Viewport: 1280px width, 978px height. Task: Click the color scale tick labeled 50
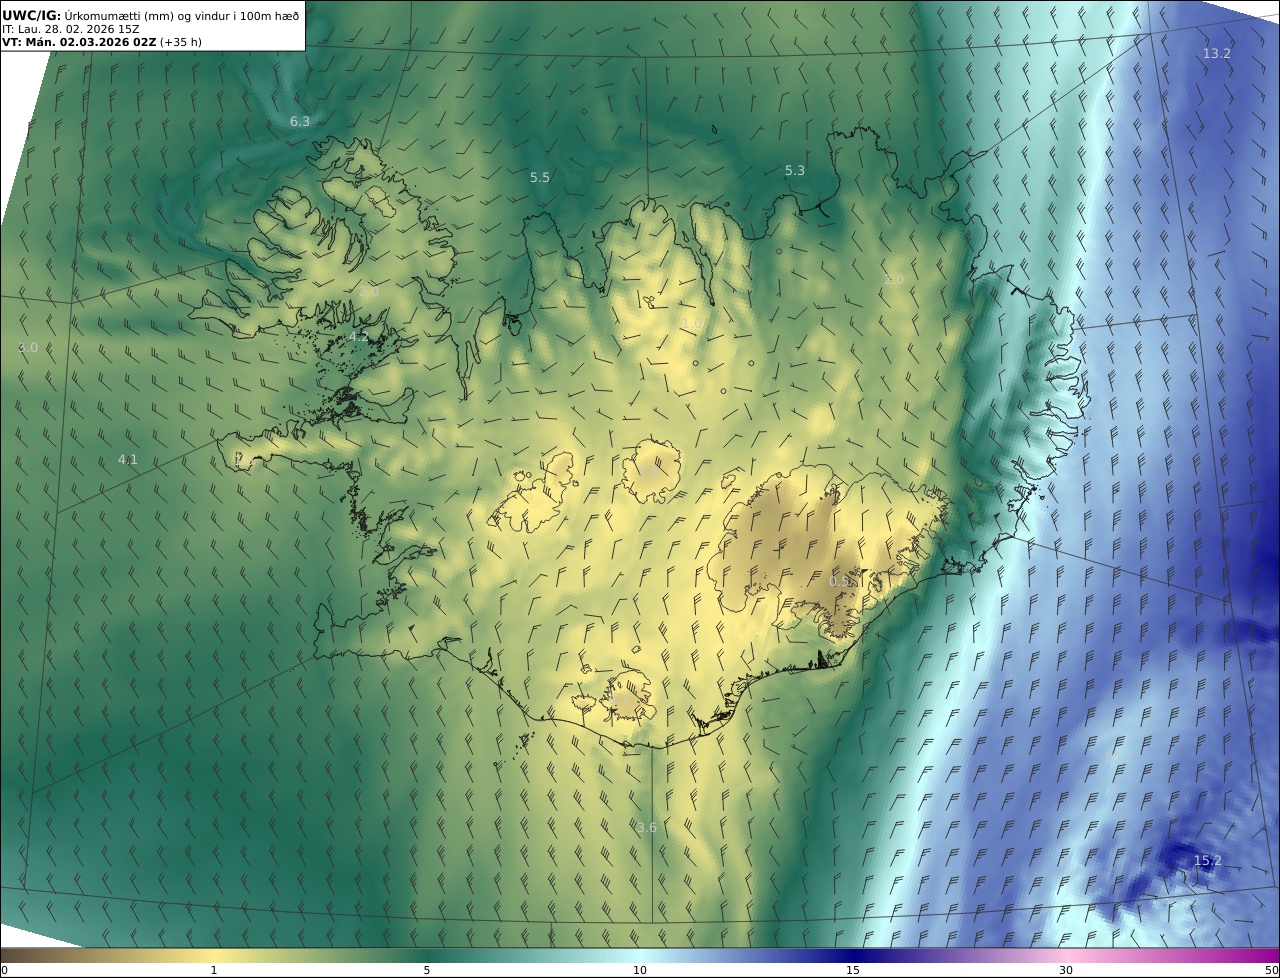click(x=1272, y=971)
